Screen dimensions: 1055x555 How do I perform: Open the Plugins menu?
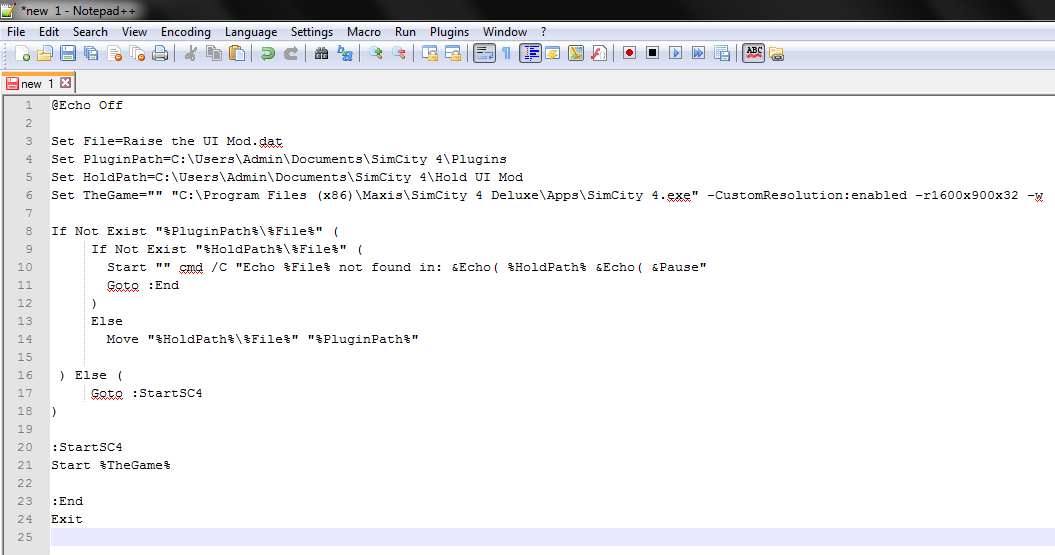(449, 32)
